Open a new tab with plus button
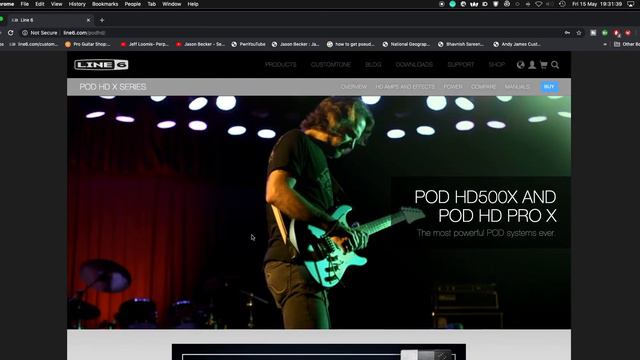This screenshot has height=360, width=640. [x=102, y=20]
